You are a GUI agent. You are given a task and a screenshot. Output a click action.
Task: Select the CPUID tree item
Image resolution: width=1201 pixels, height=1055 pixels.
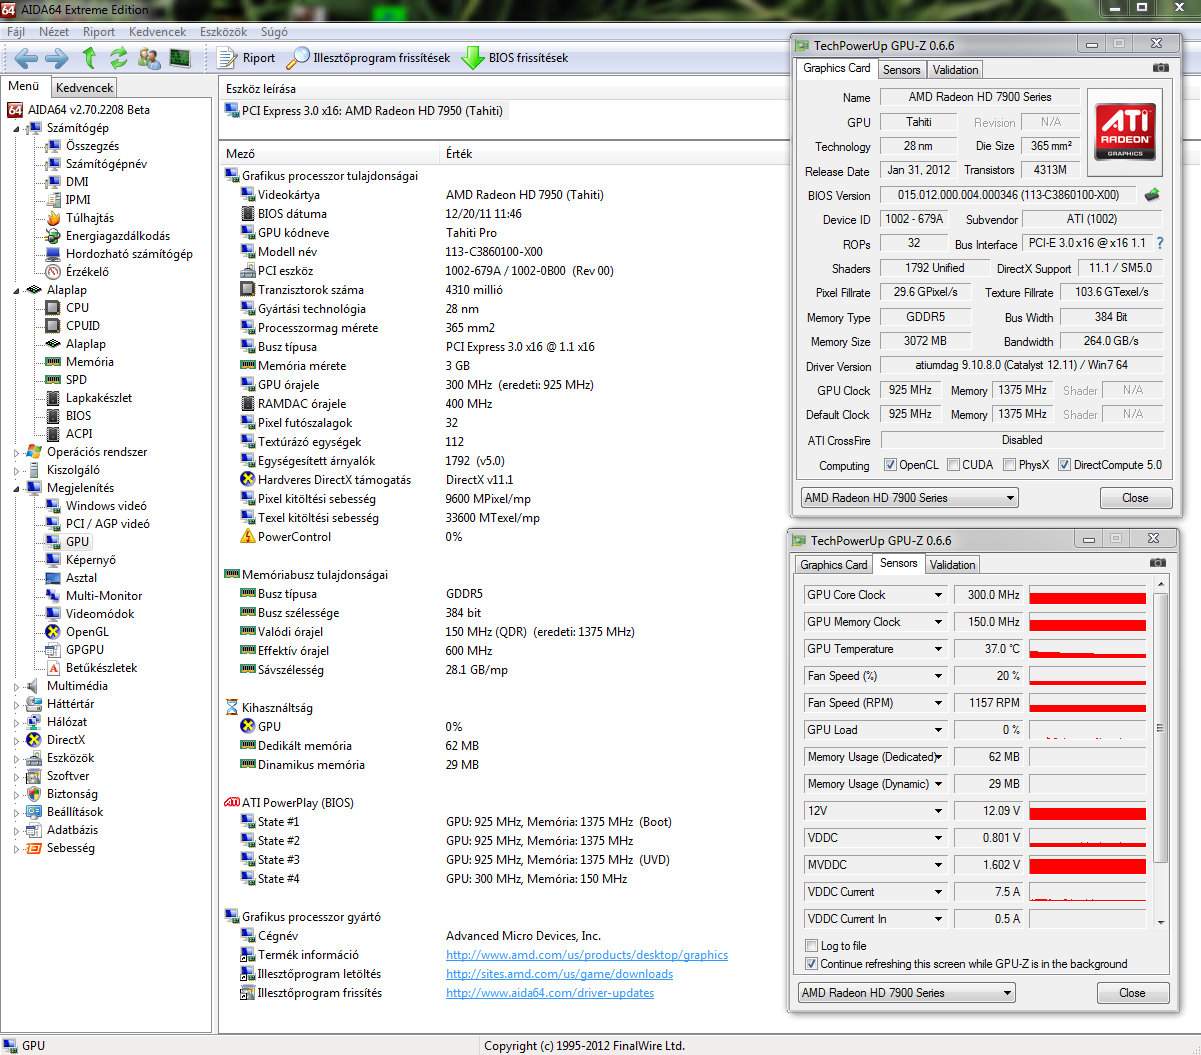(x=72, y=326)
